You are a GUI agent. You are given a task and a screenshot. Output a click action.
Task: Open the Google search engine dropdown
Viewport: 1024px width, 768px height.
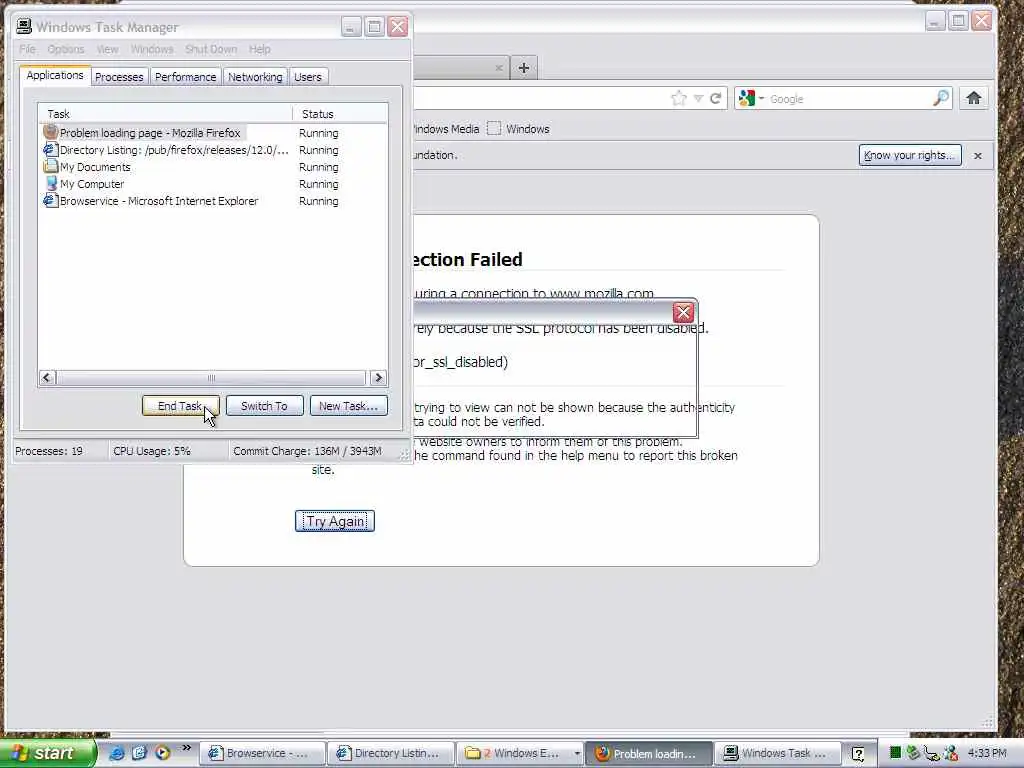pos(750,99)
